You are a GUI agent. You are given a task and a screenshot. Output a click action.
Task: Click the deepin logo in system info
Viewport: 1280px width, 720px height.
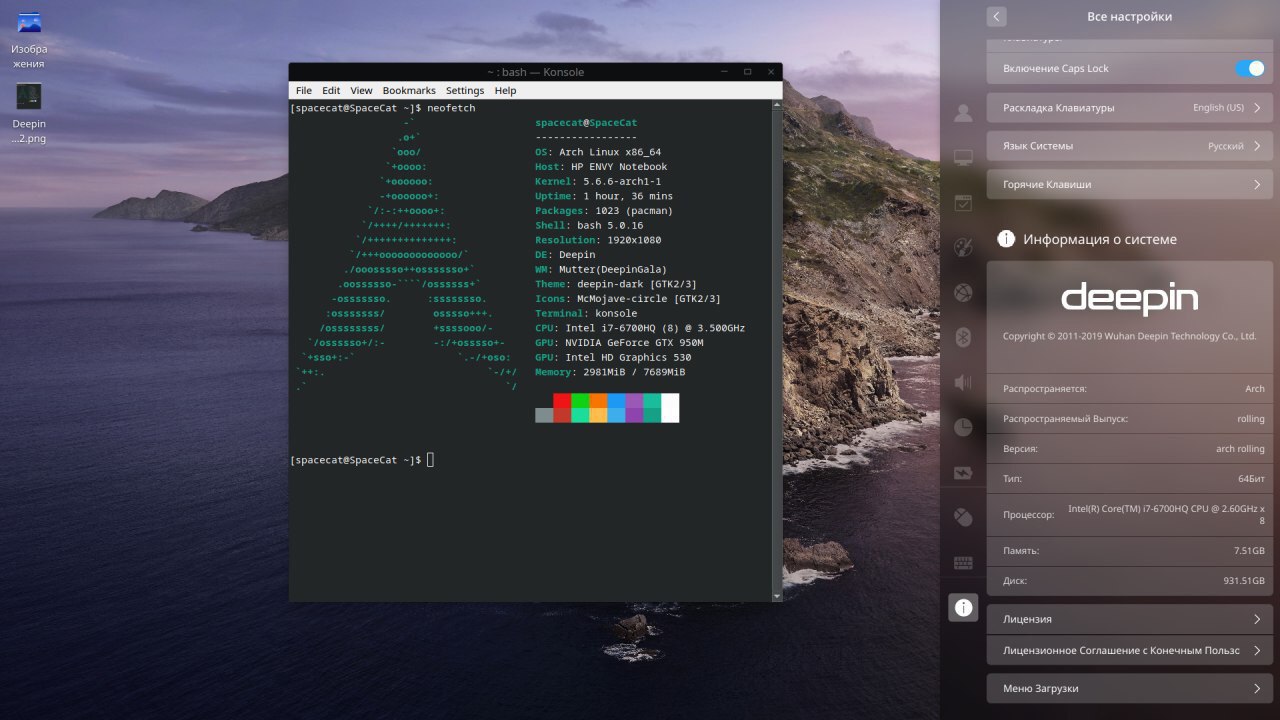click(x=1129, y=298)
